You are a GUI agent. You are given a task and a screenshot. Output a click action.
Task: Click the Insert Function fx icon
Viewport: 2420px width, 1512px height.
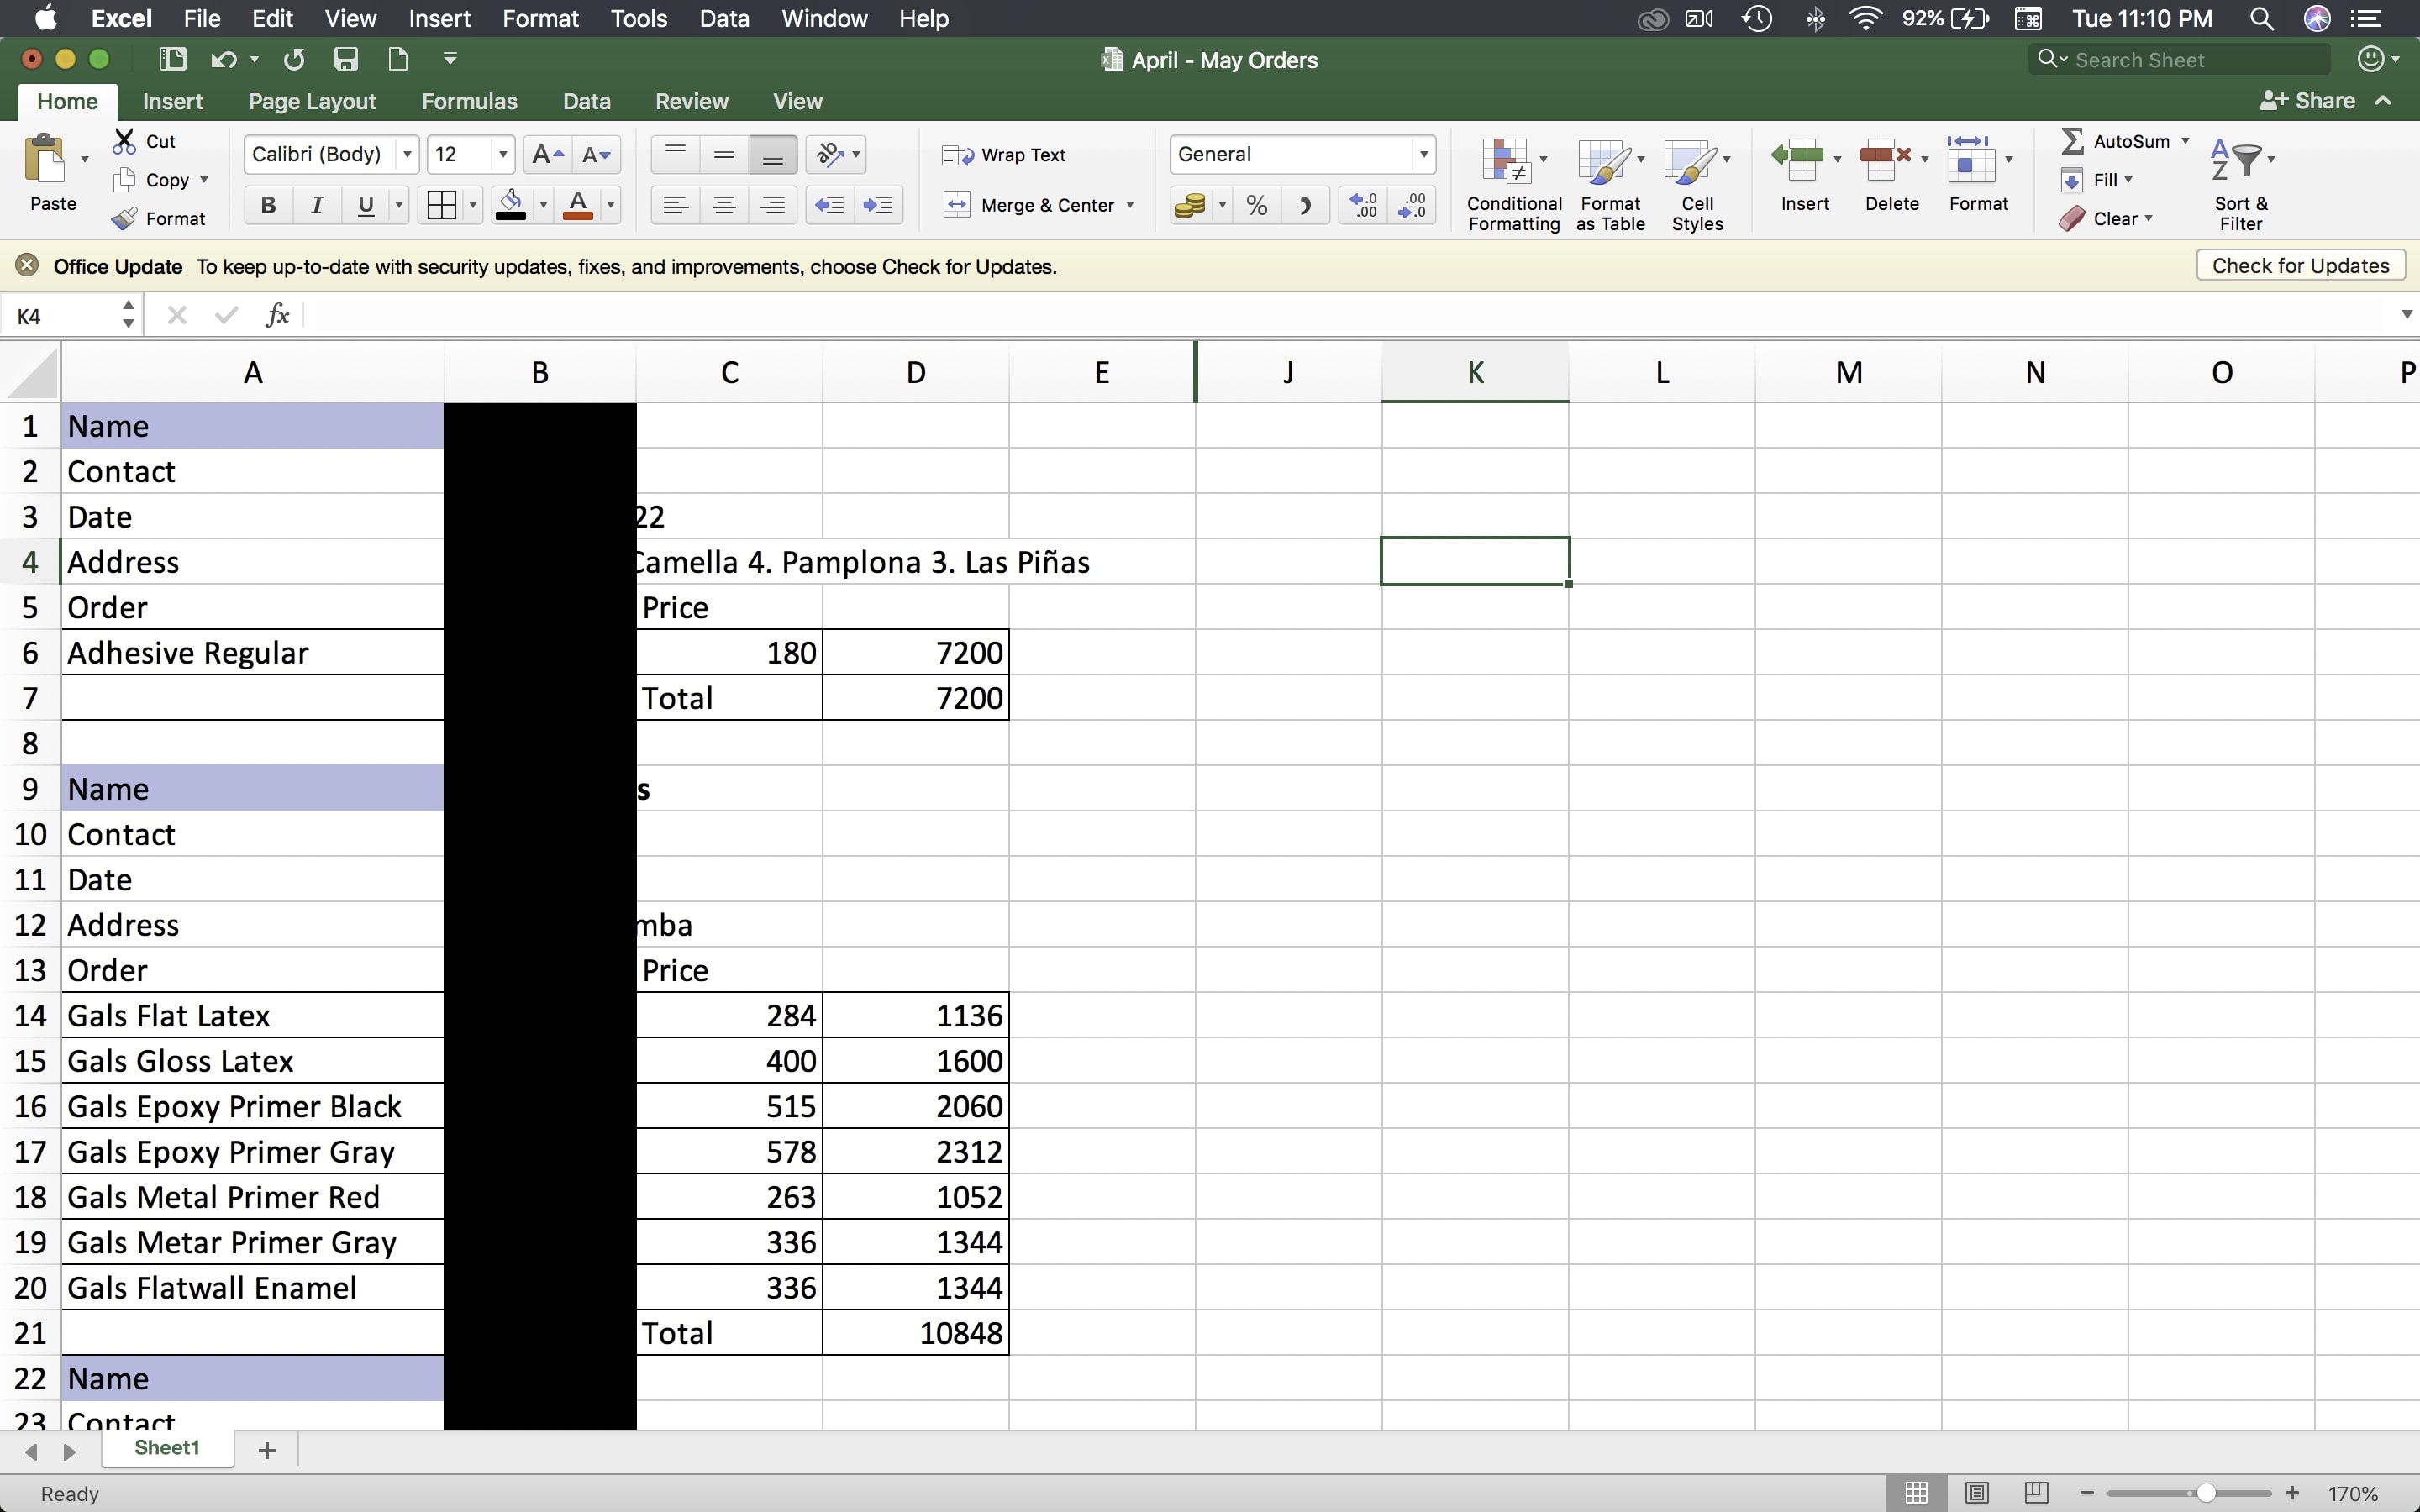click(x=278, y=316)
